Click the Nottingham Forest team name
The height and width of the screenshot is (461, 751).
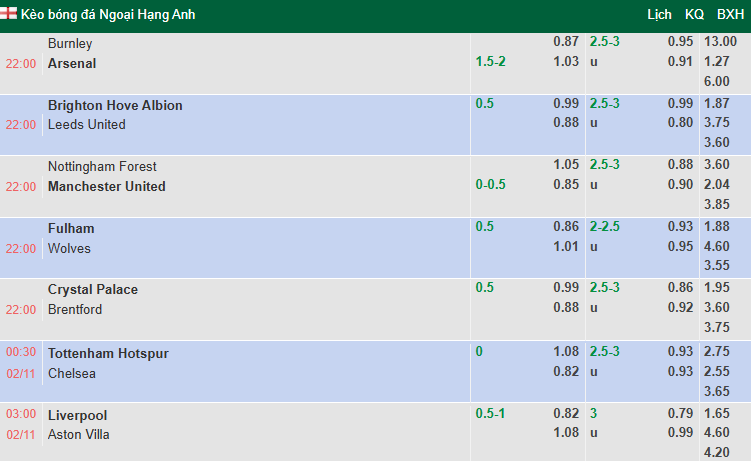102,166
